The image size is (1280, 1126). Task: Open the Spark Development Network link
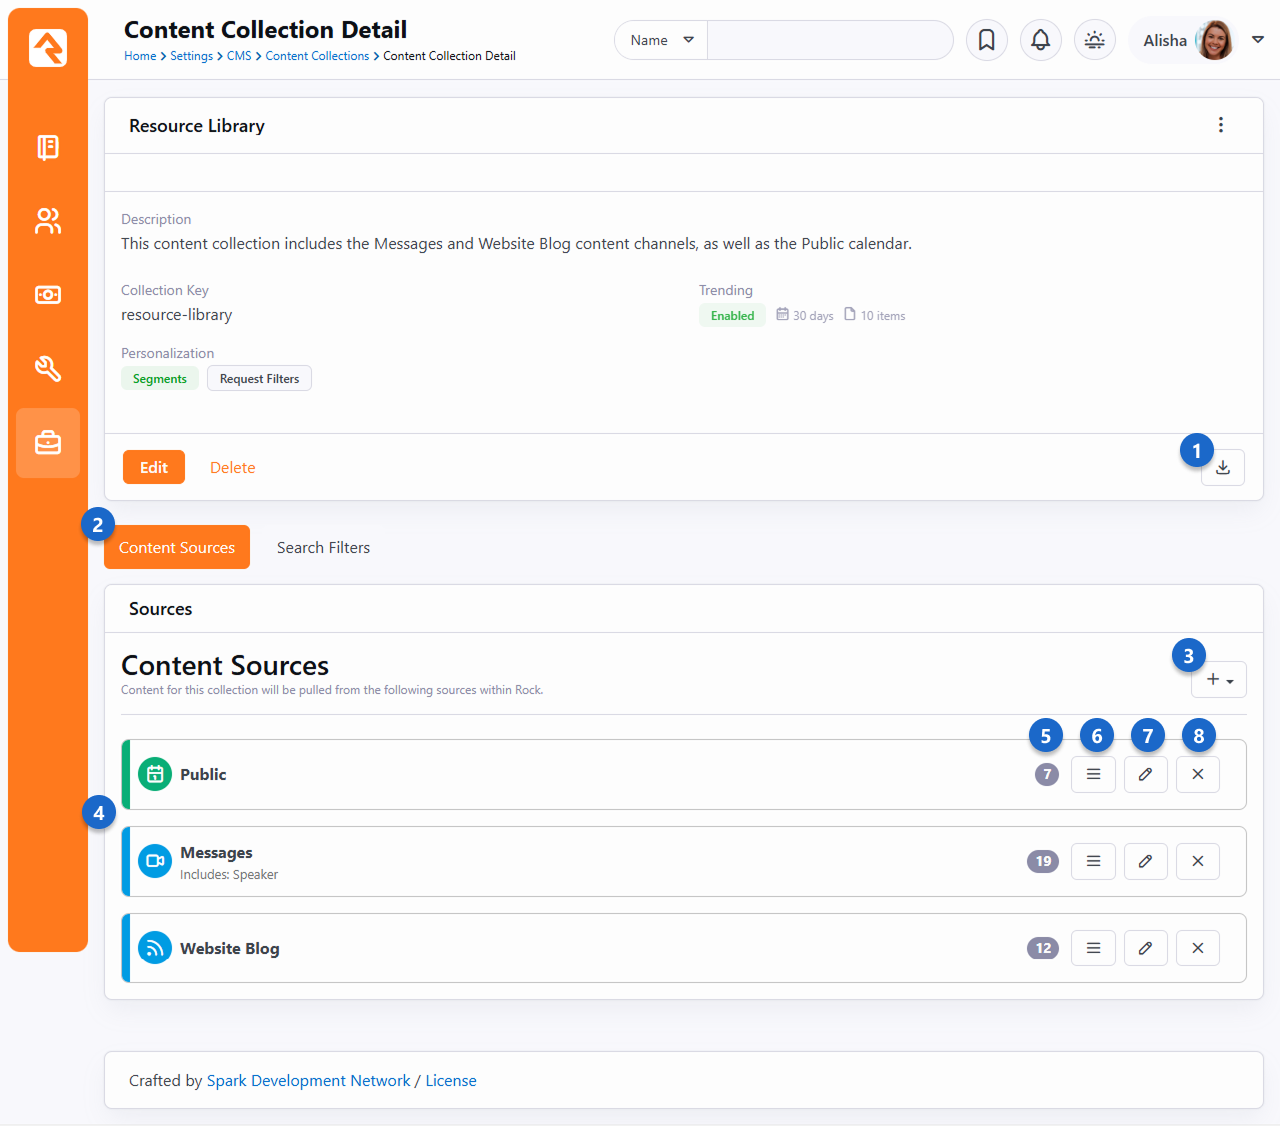click(x=308, y=1080)
